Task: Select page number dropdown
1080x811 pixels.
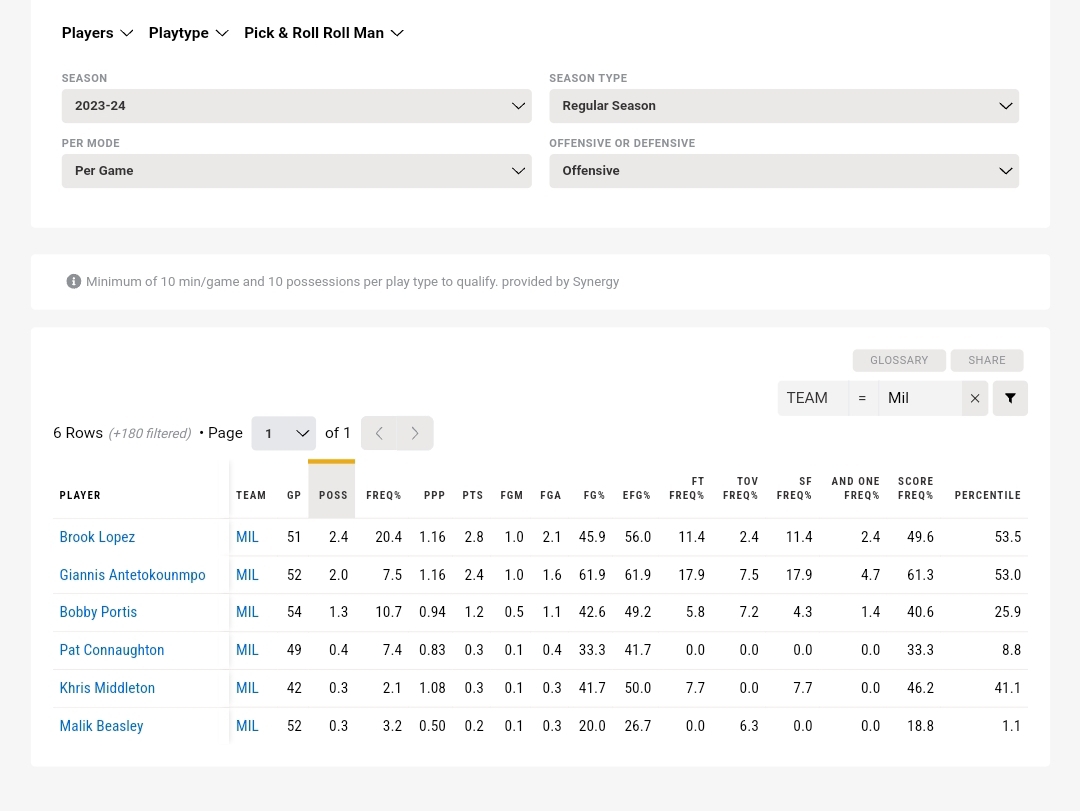Action: (x=284, y=433)
